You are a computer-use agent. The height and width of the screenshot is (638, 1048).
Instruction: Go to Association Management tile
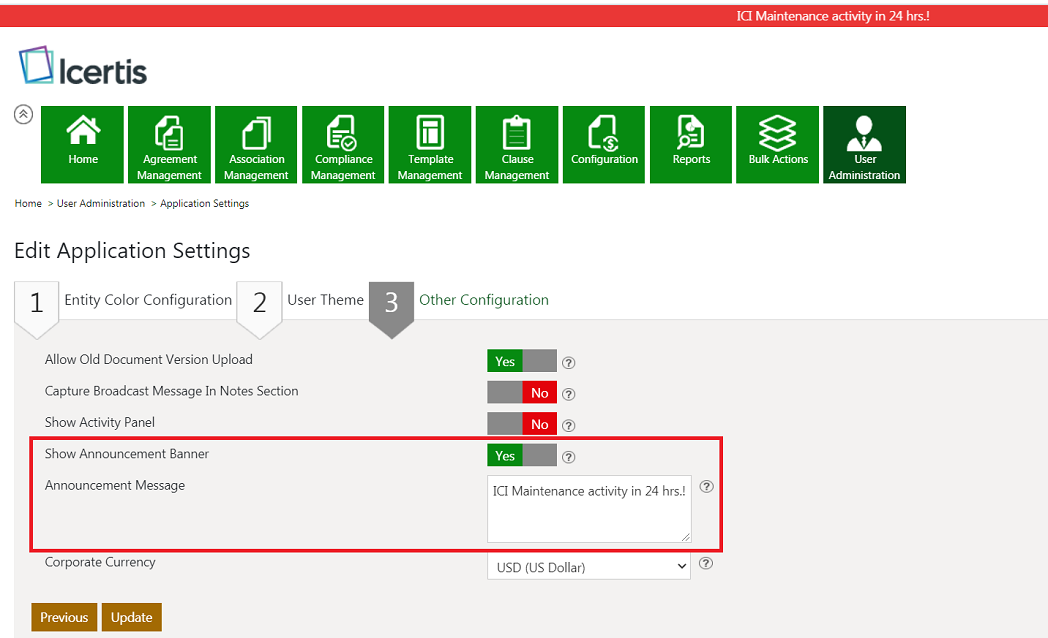256,144
